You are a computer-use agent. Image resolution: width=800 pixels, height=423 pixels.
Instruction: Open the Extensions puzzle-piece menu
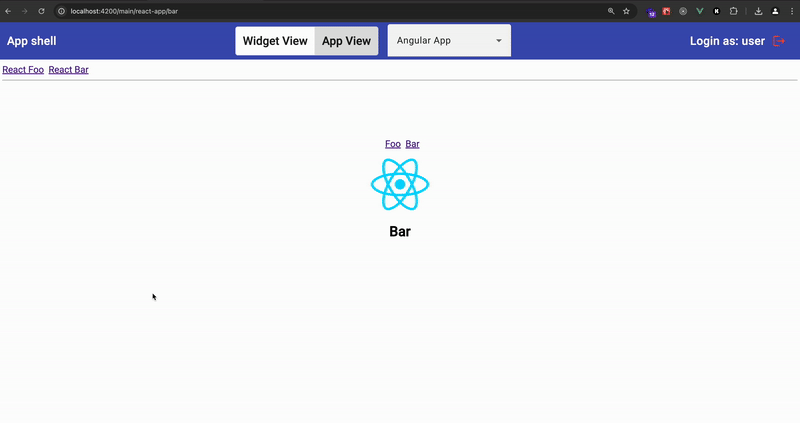[733, 11]
